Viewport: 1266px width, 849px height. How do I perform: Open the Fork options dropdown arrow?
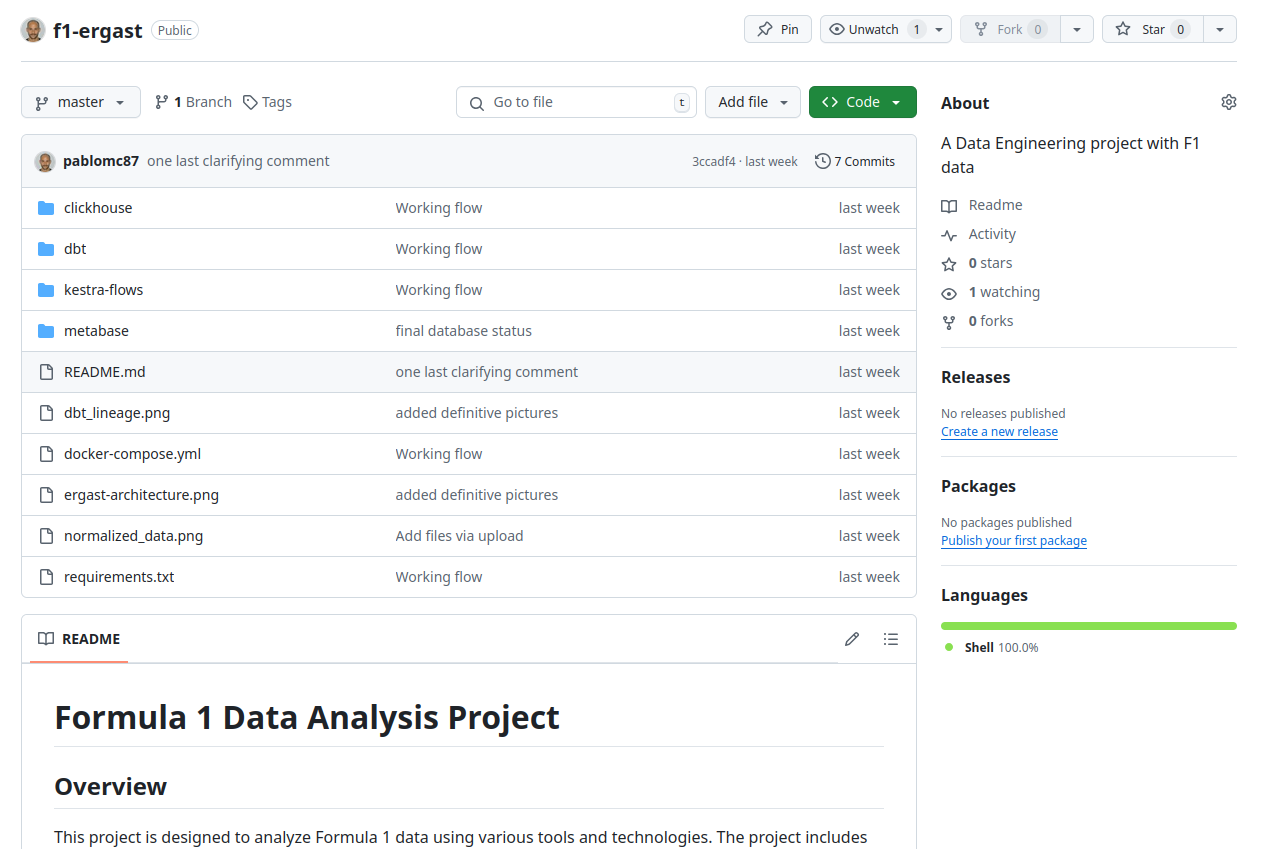click(x=1076, y=29)
